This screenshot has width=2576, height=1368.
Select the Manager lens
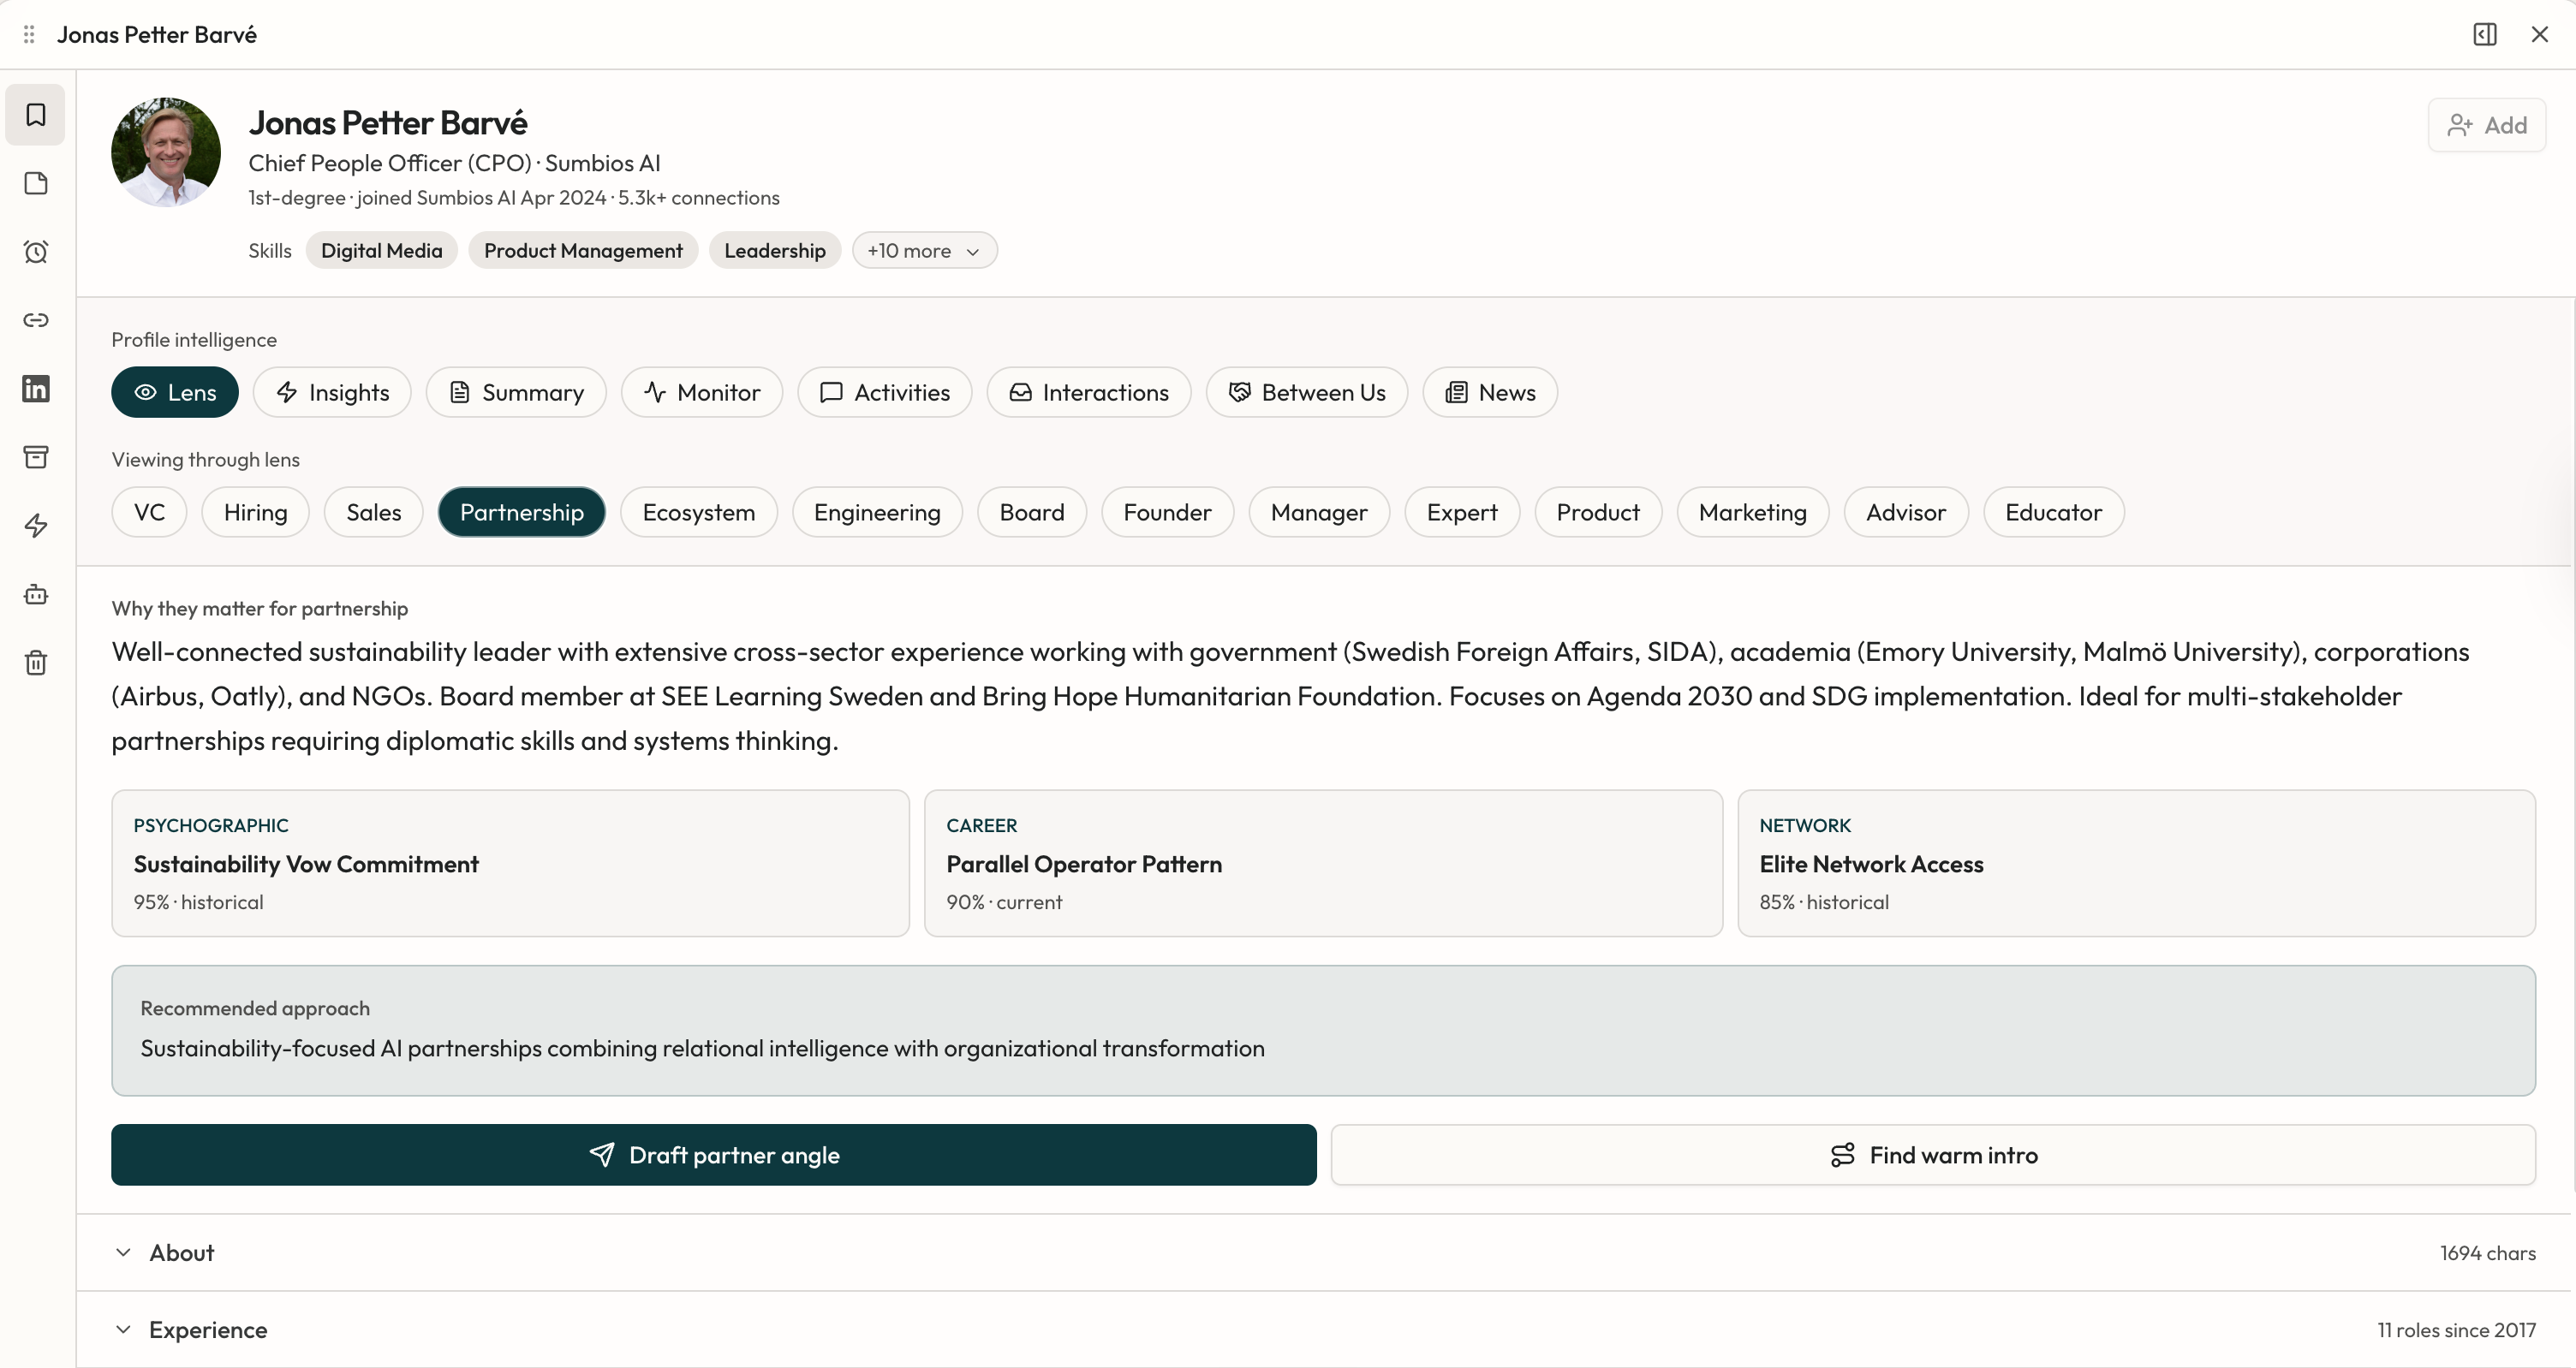(1319, 512)
